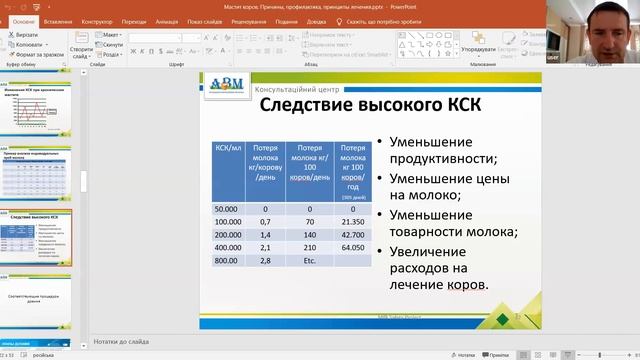Click thumbnail panel scroll down arrow
Screen dimensions: 640x360
click(84, 346)
